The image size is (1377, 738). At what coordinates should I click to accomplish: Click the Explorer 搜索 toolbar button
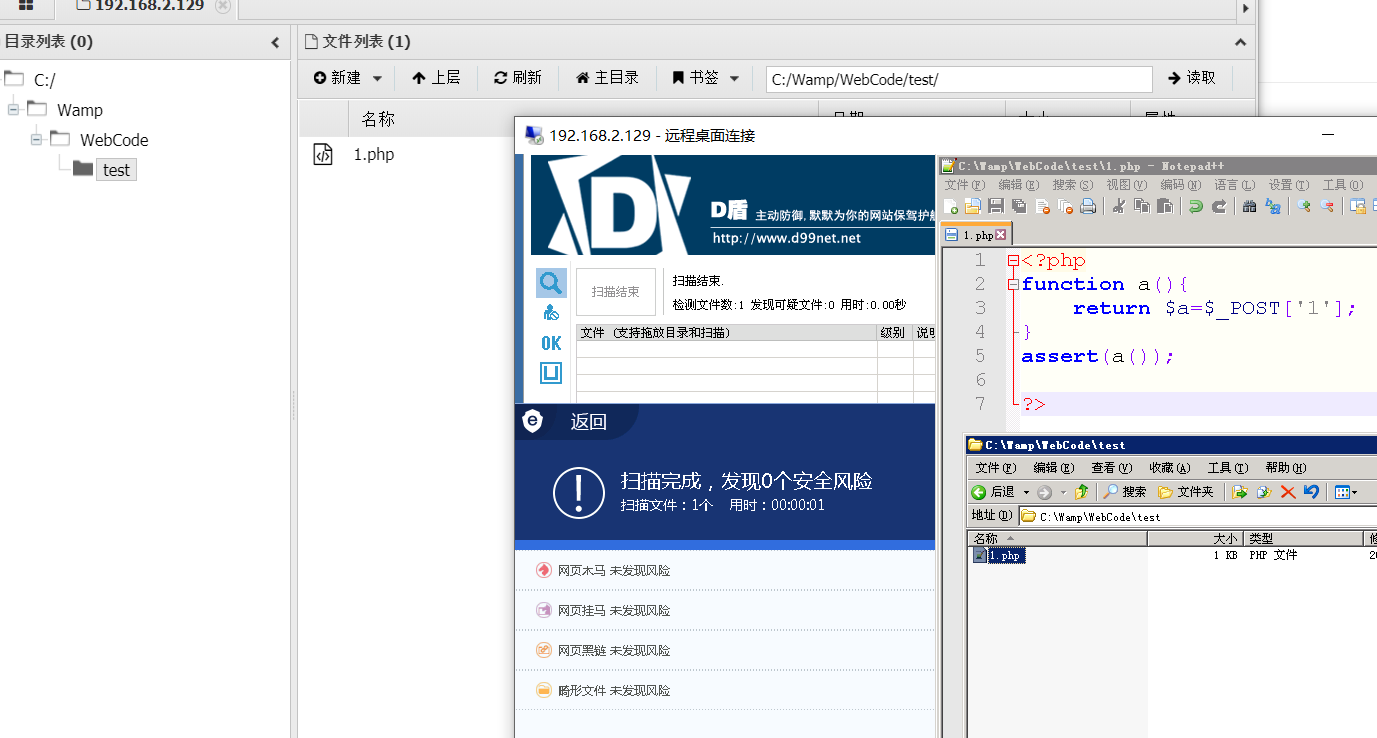click(x=1125, y=492)
